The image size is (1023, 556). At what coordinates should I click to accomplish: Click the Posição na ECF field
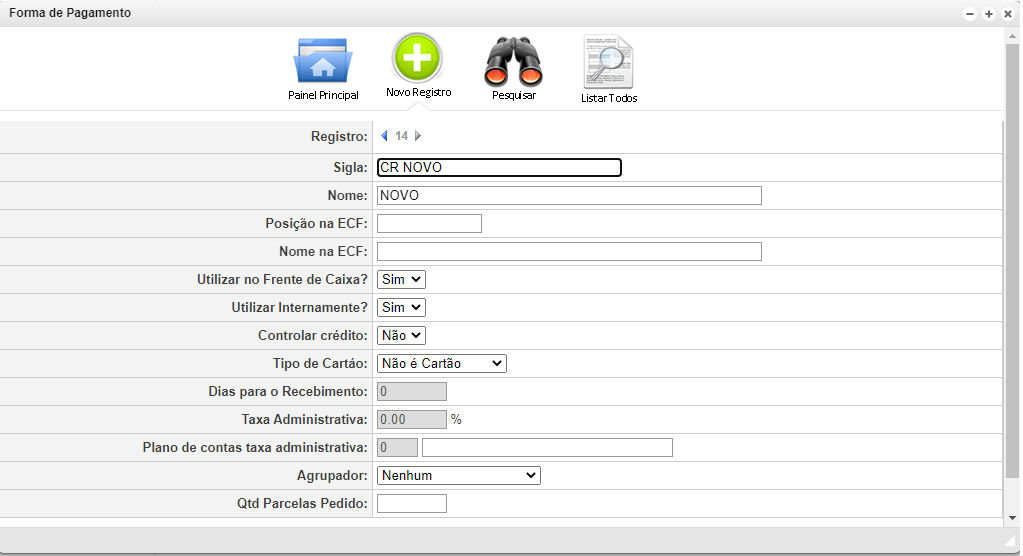pyautogui.click(x=429, y=224)
